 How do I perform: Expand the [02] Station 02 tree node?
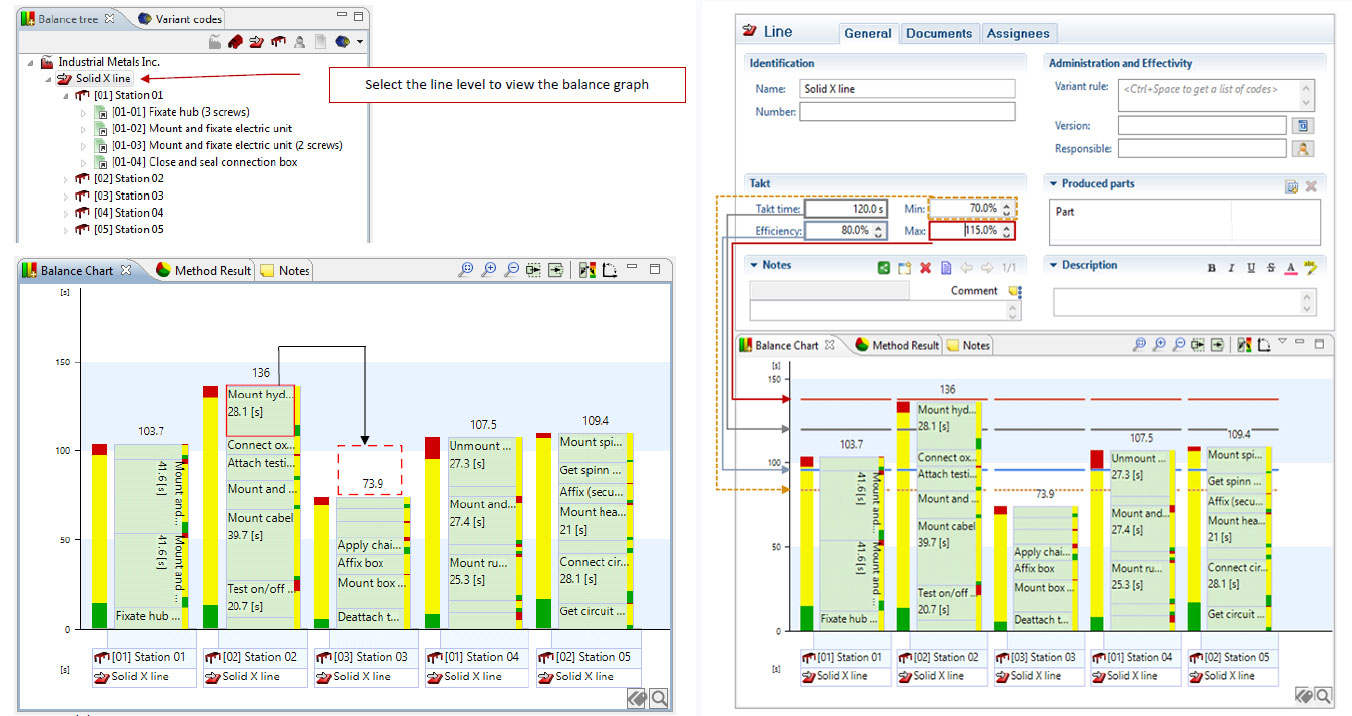click(x=67, y=179)
